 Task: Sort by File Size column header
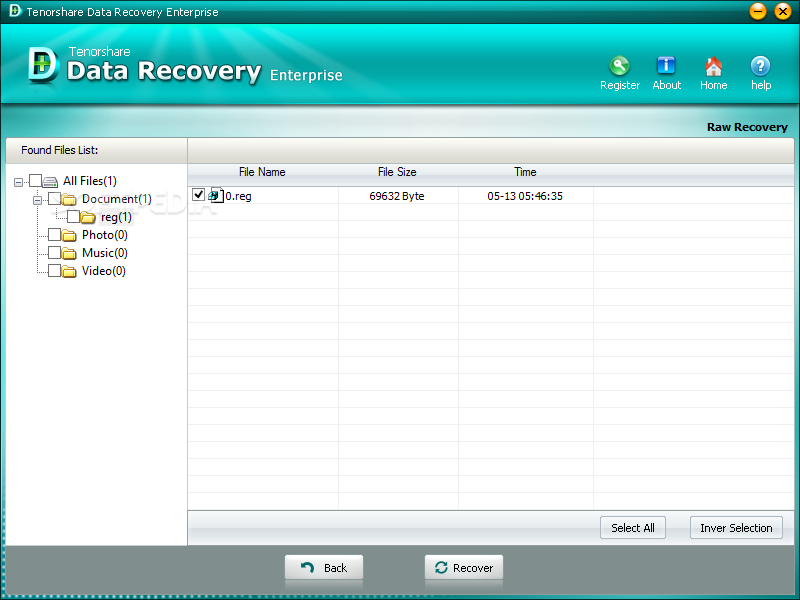397,172
